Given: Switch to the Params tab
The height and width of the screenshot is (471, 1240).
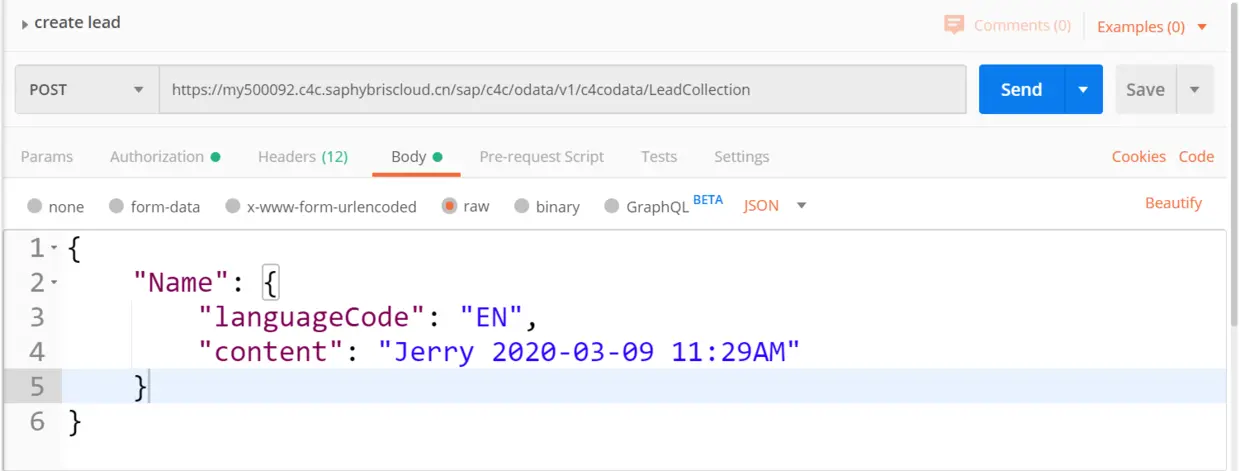Looking at the screenshot, I should (x=47, y=157).
